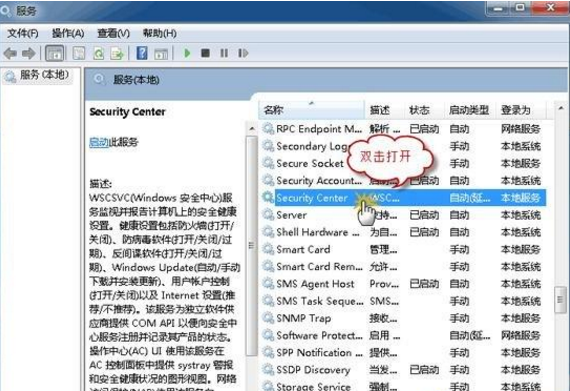Toggle the show/hide console tree icon

[55, 53]
